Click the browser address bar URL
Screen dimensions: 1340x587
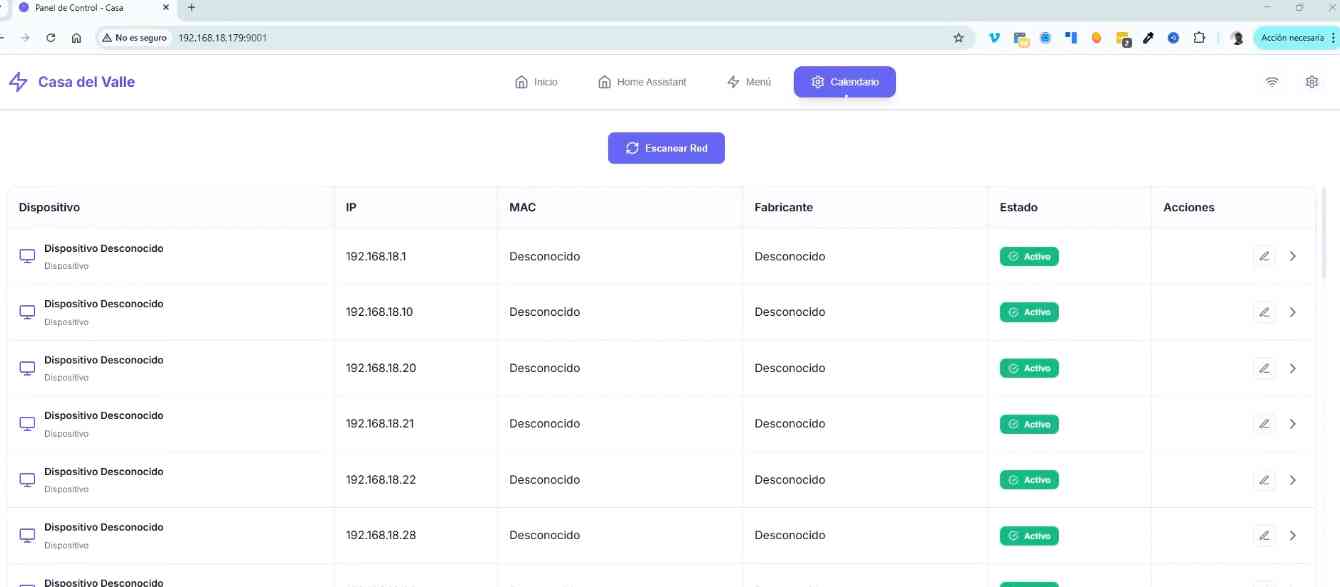pos(222,38)
